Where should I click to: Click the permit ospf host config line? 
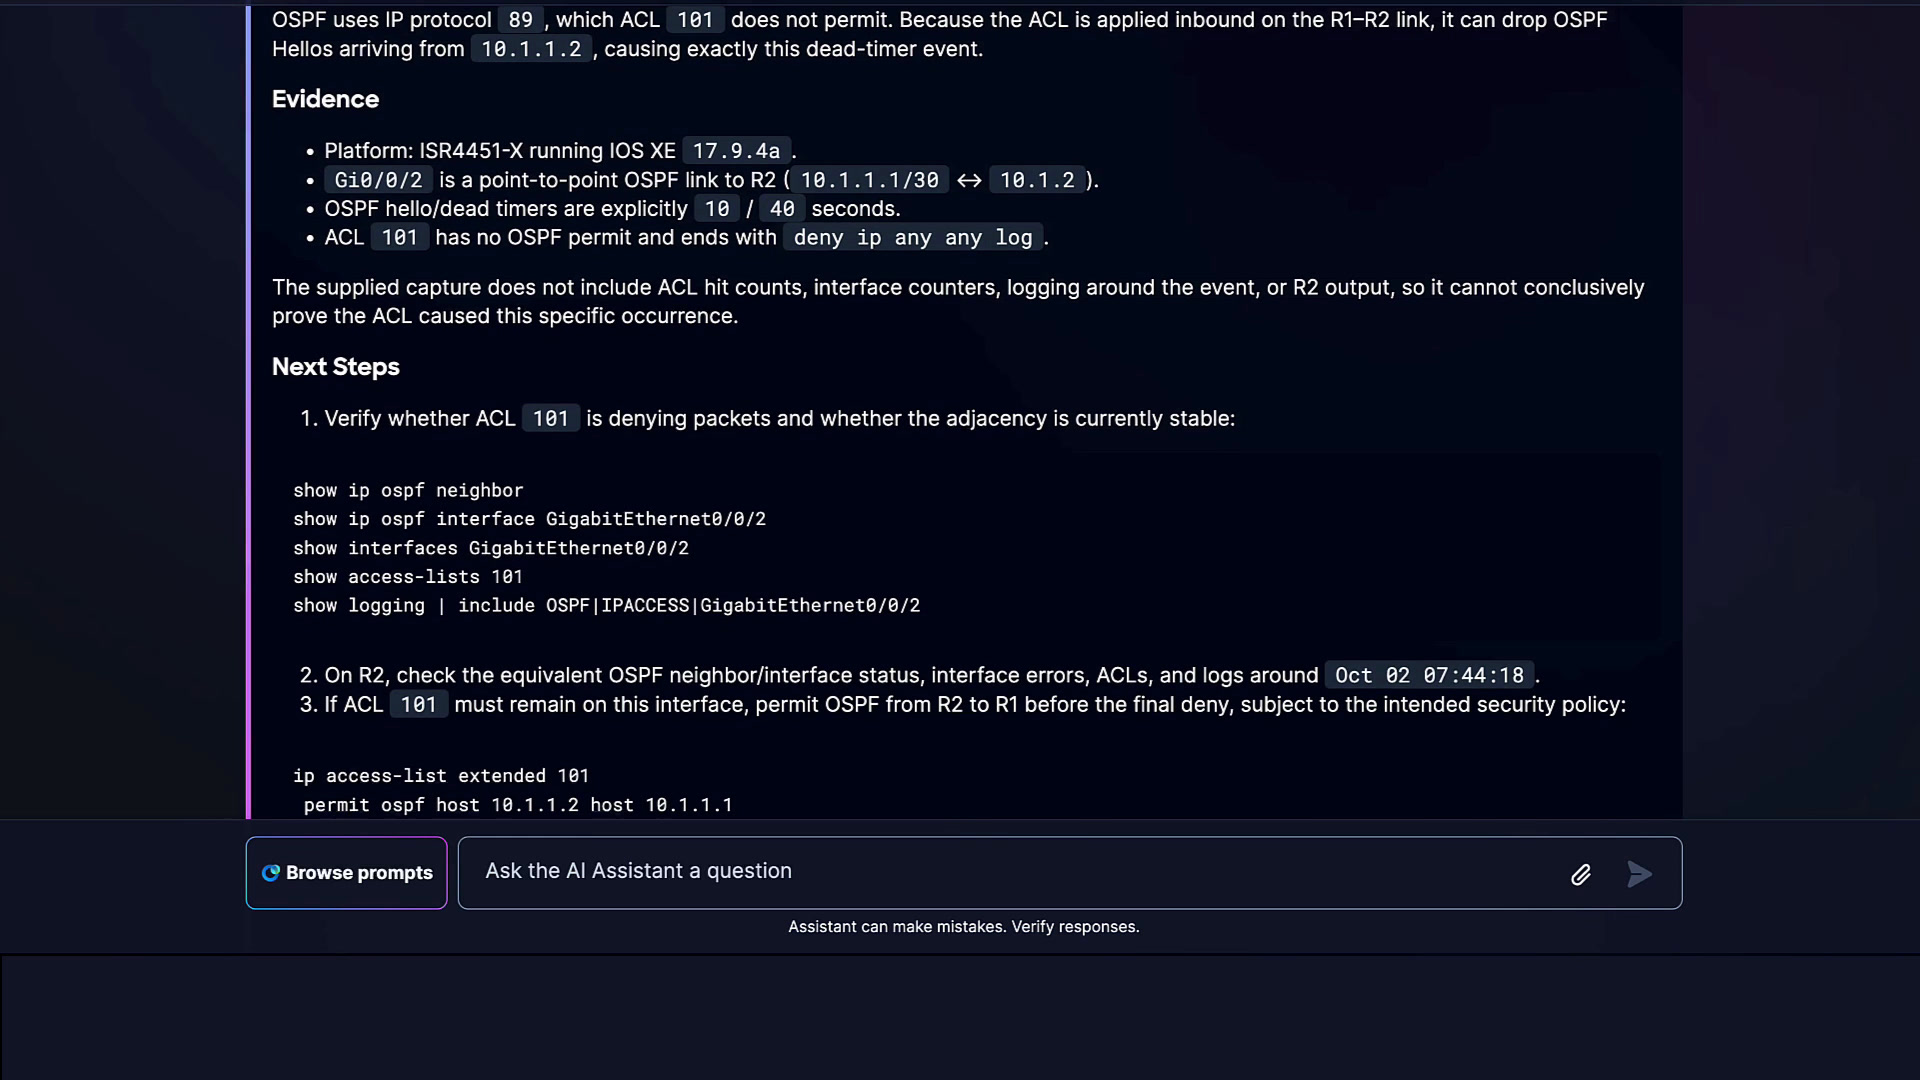[x=518, y=805]
